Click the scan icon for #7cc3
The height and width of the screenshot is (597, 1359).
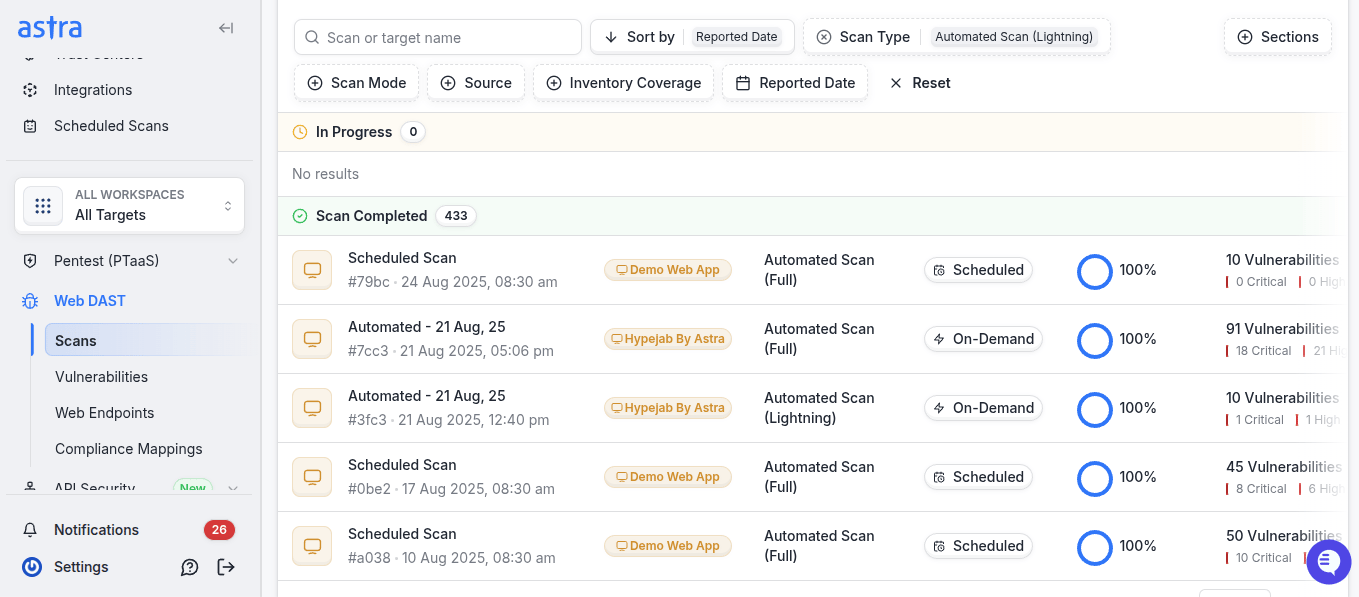click(312, 339)
